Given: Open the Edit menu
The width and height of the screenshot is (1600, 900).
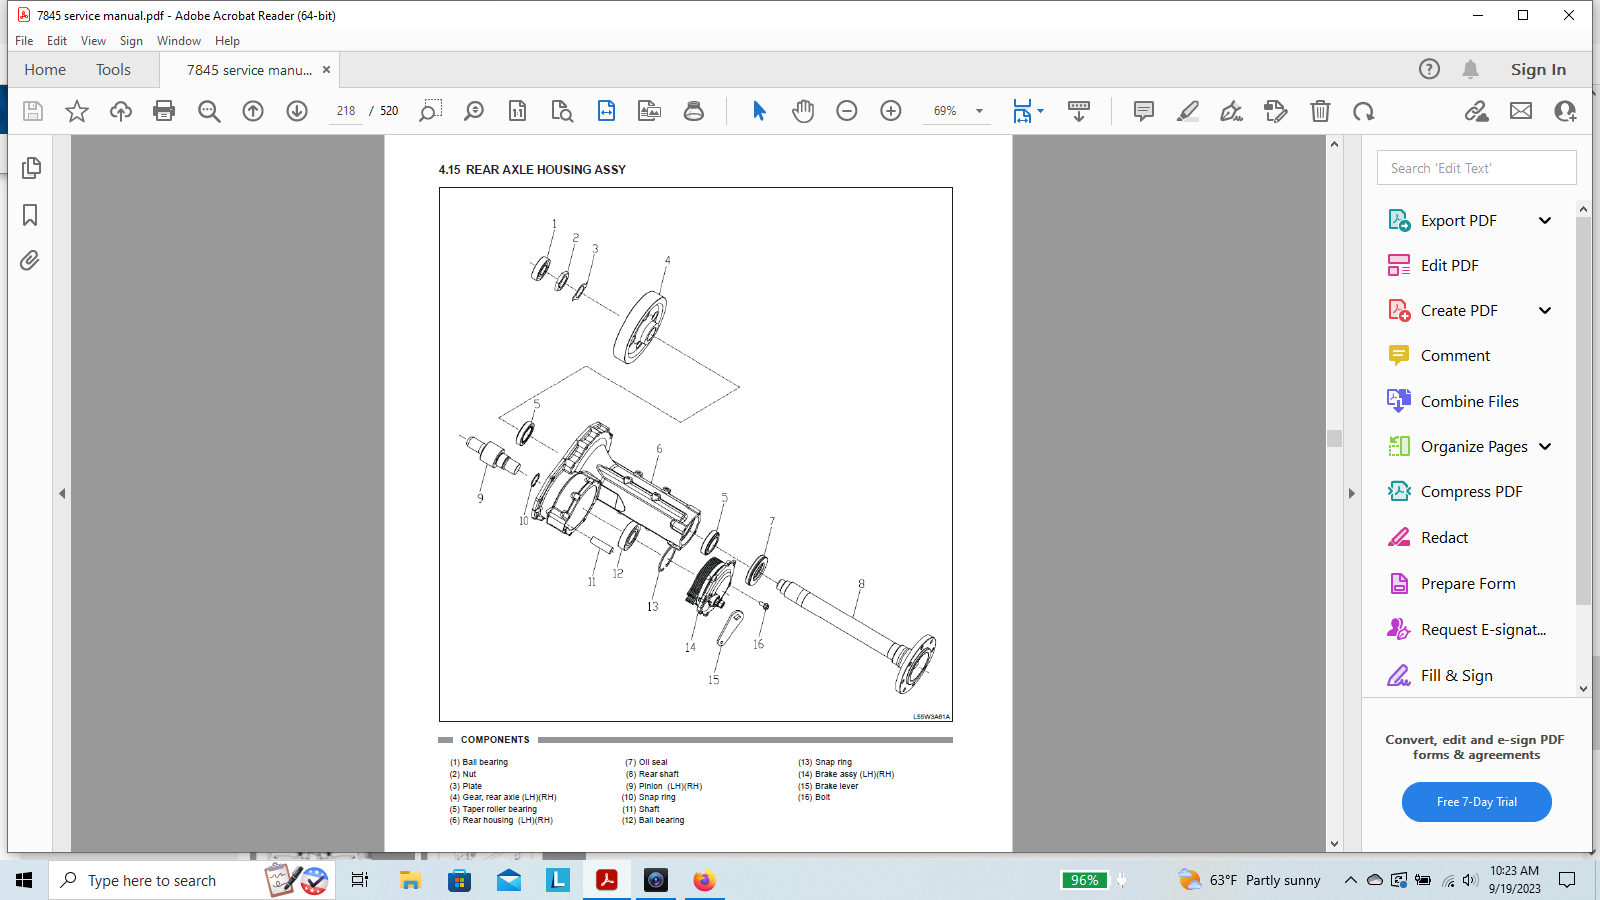Looking at the screenshot, I should (x=57, y=41).
